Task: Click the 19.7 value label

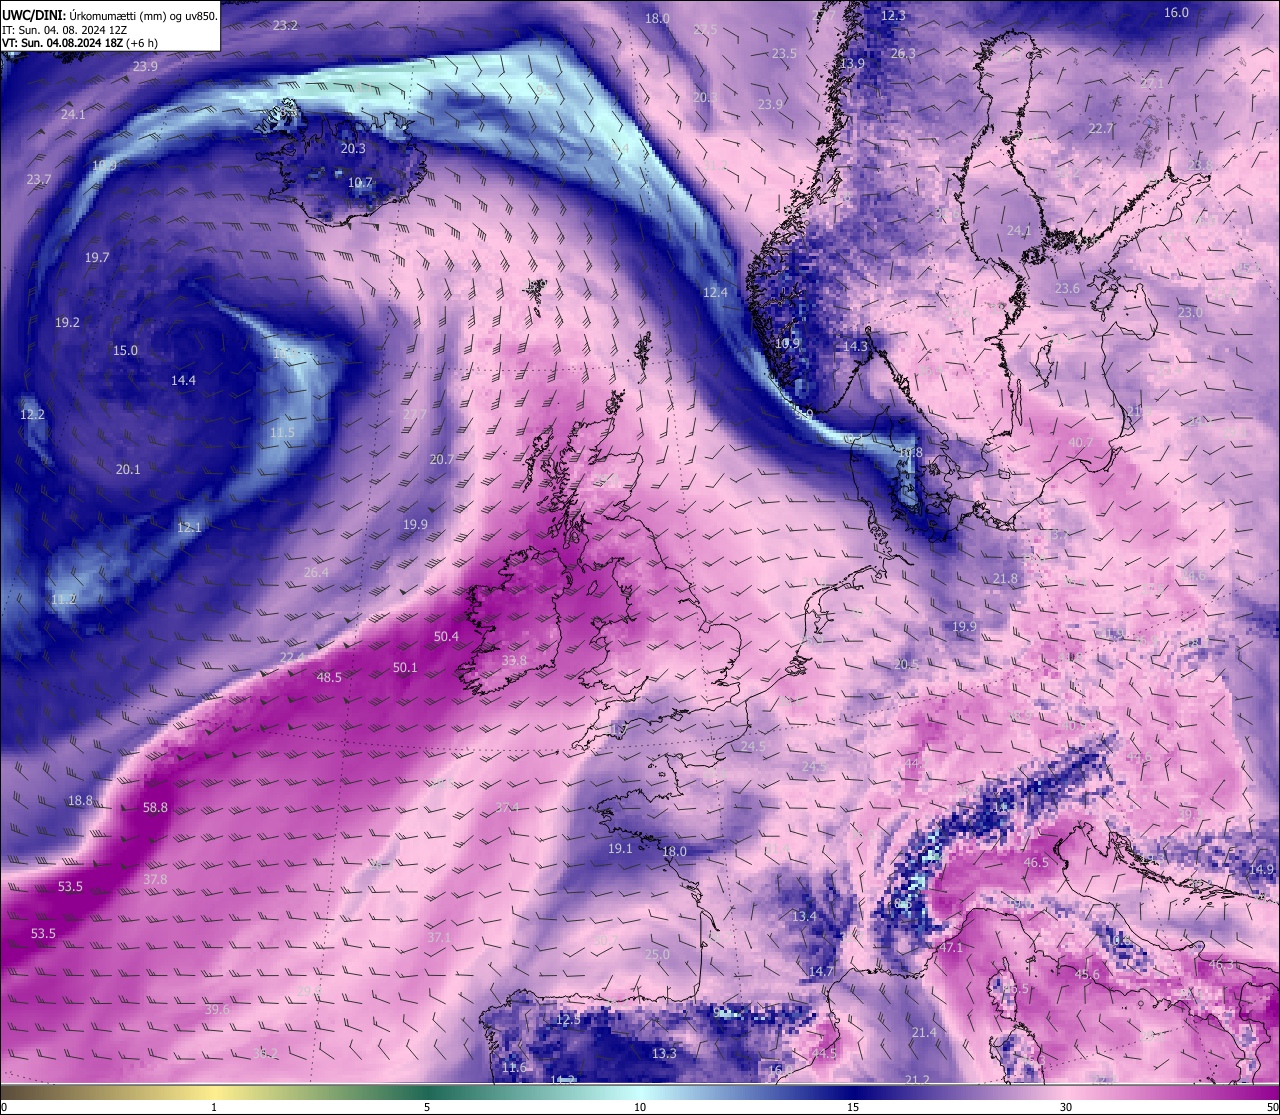Action: pos(97,257)
